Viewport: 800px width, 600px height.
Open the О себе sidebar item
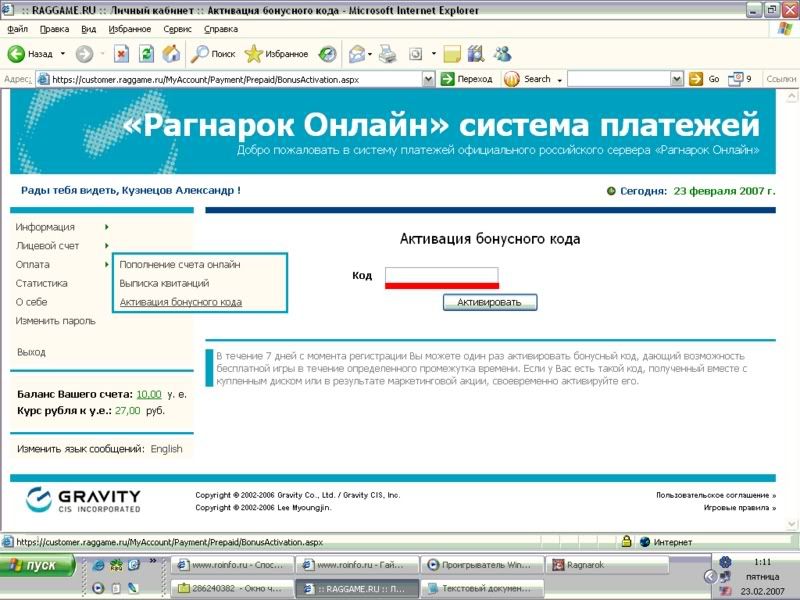pos(31,302)
